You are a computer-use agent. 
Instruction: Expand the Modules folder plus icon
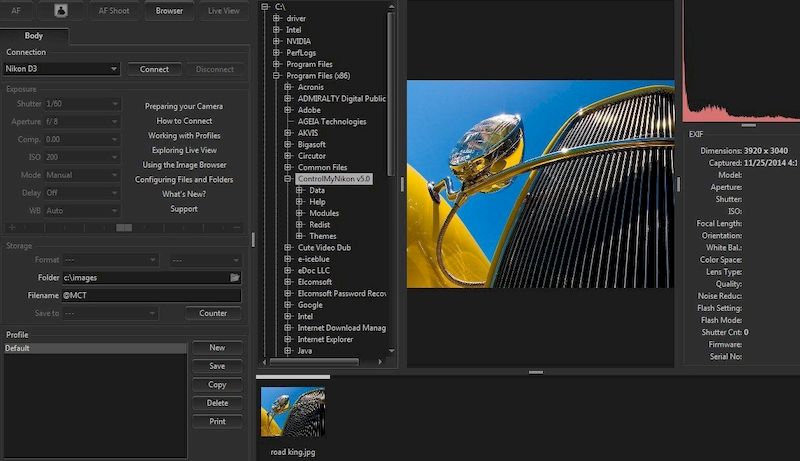coord(300,213)
